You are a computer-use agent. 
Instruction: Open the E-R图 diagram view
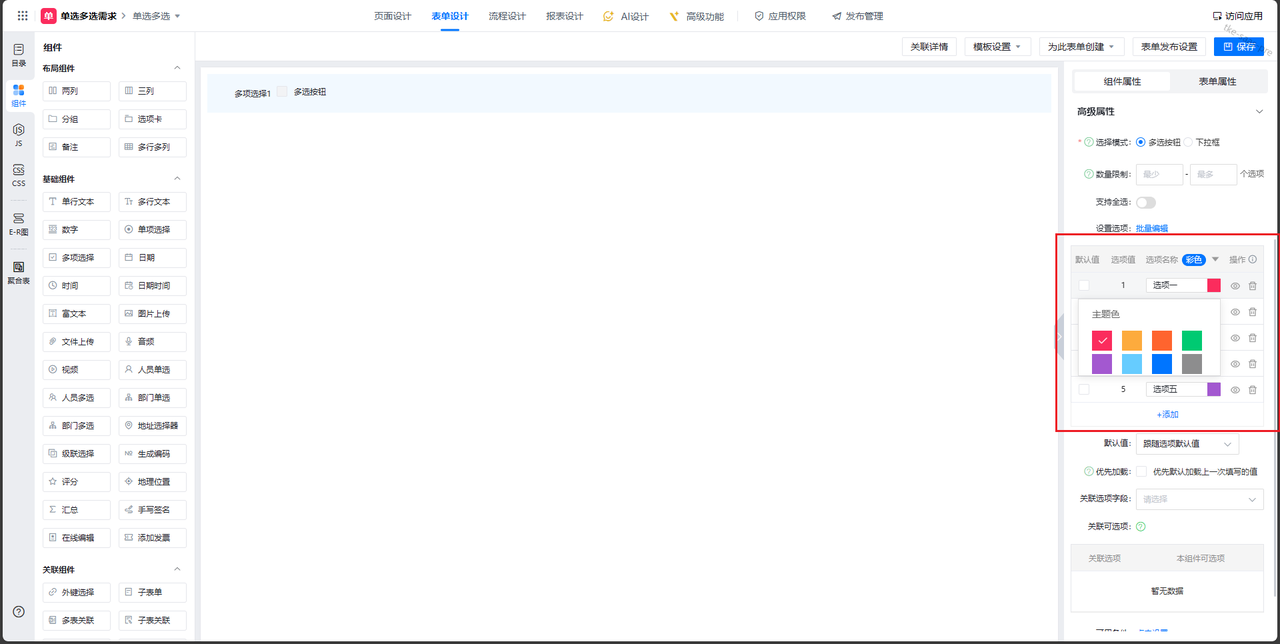(18, 223)
